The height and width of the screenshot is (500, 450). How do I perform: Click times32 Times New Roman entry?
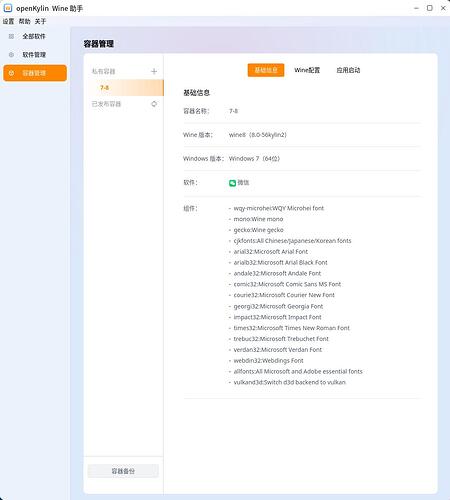click(292, 328)
